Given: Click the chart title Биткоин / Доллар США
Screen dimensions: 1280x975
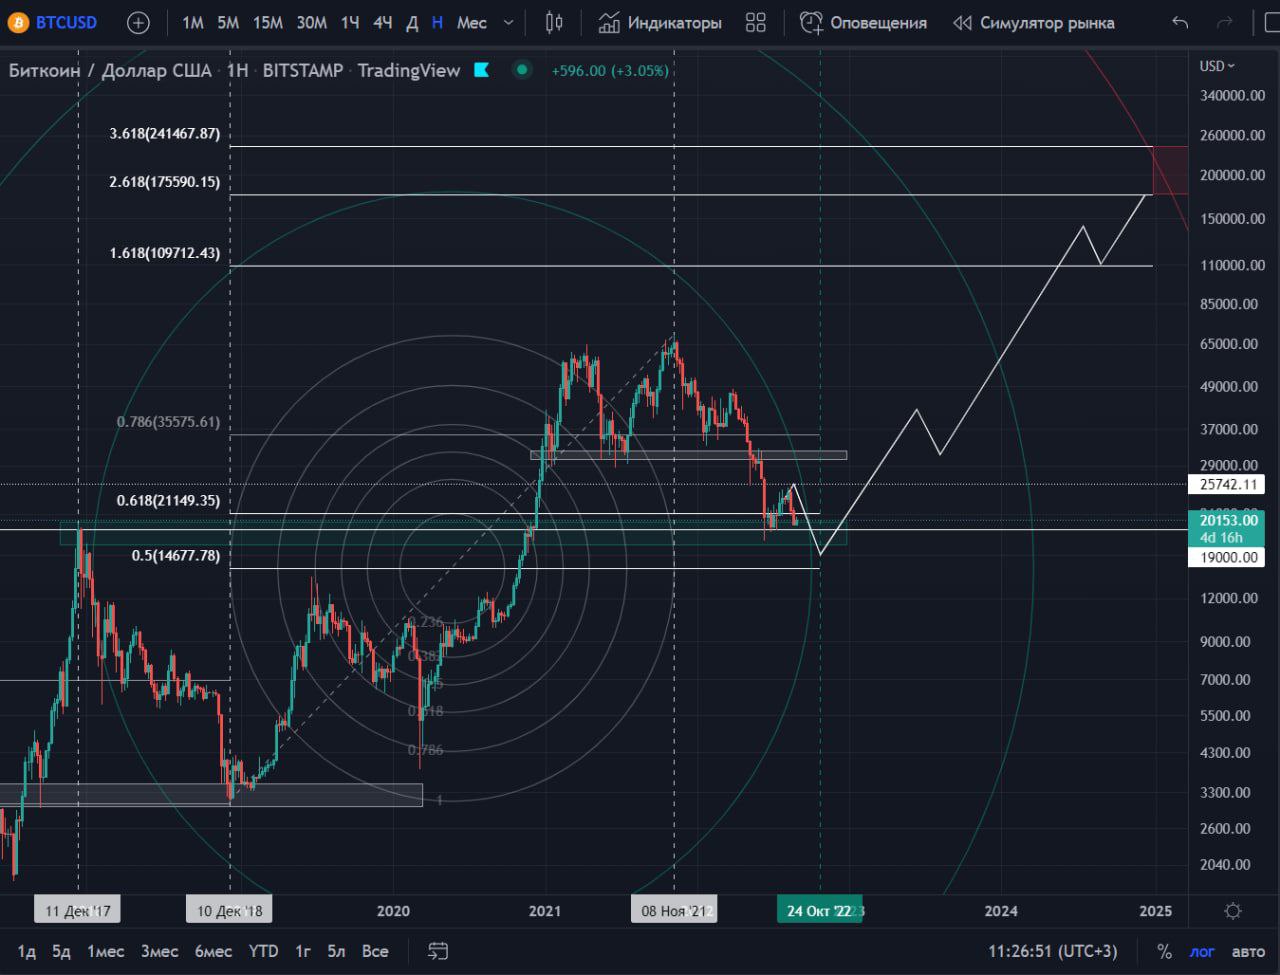Looking at the screenshot, I should [110, 70].
